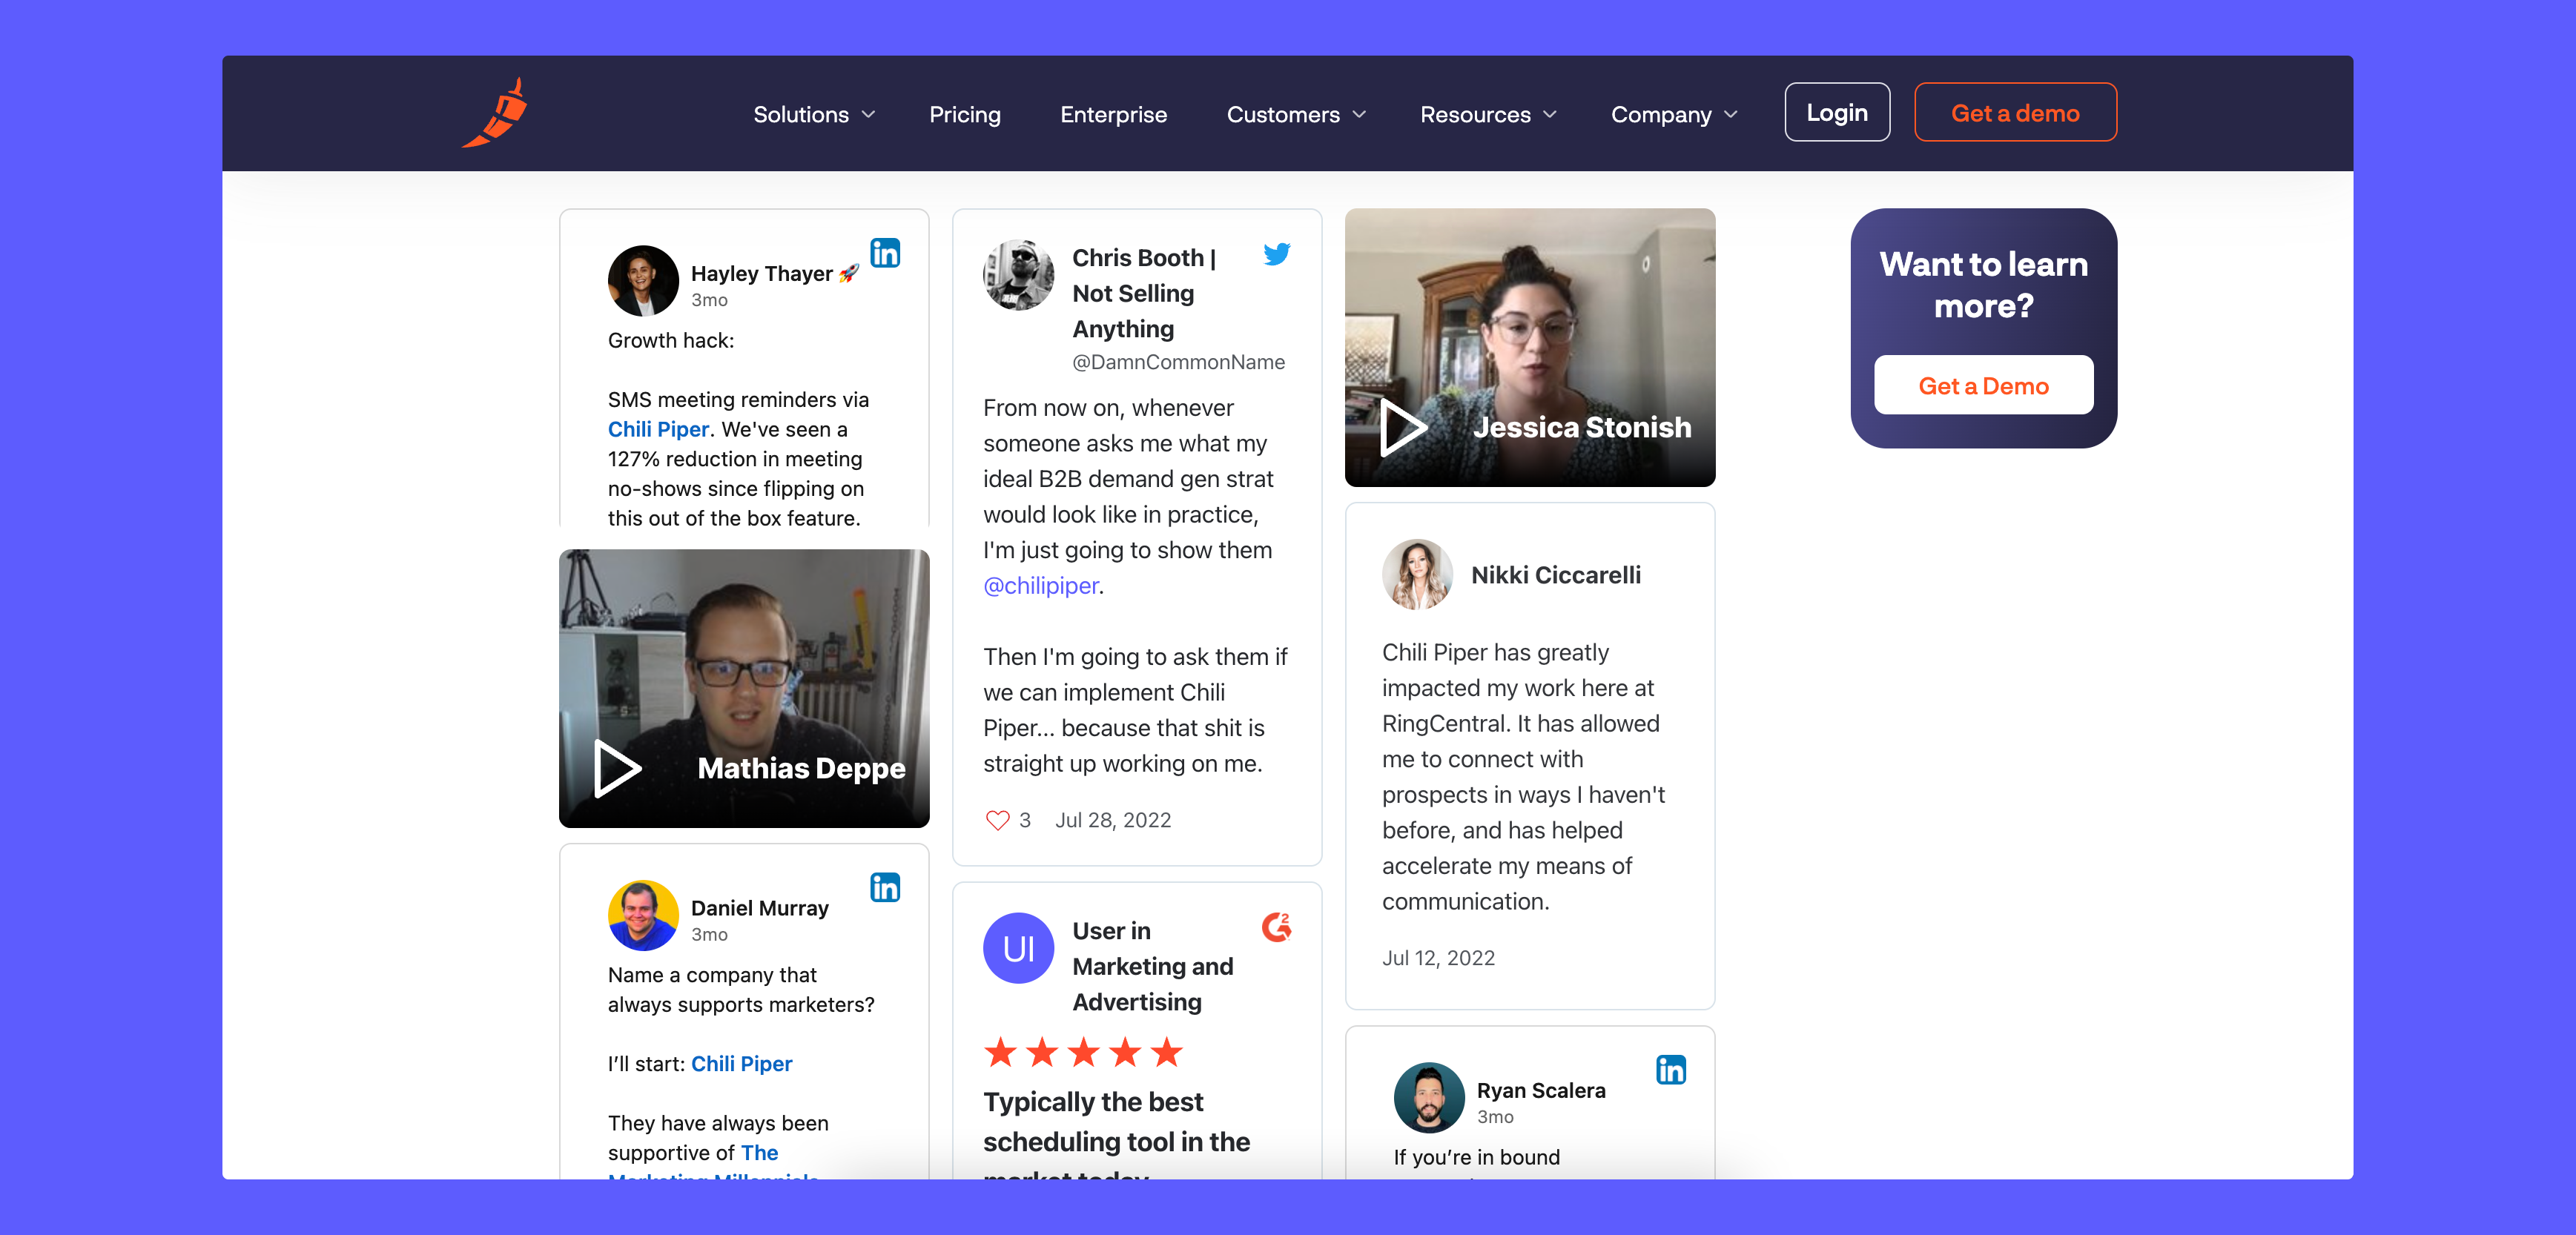Open Twitter bird icon on Chris Booth's tweet

click(x=1277, y=254)
